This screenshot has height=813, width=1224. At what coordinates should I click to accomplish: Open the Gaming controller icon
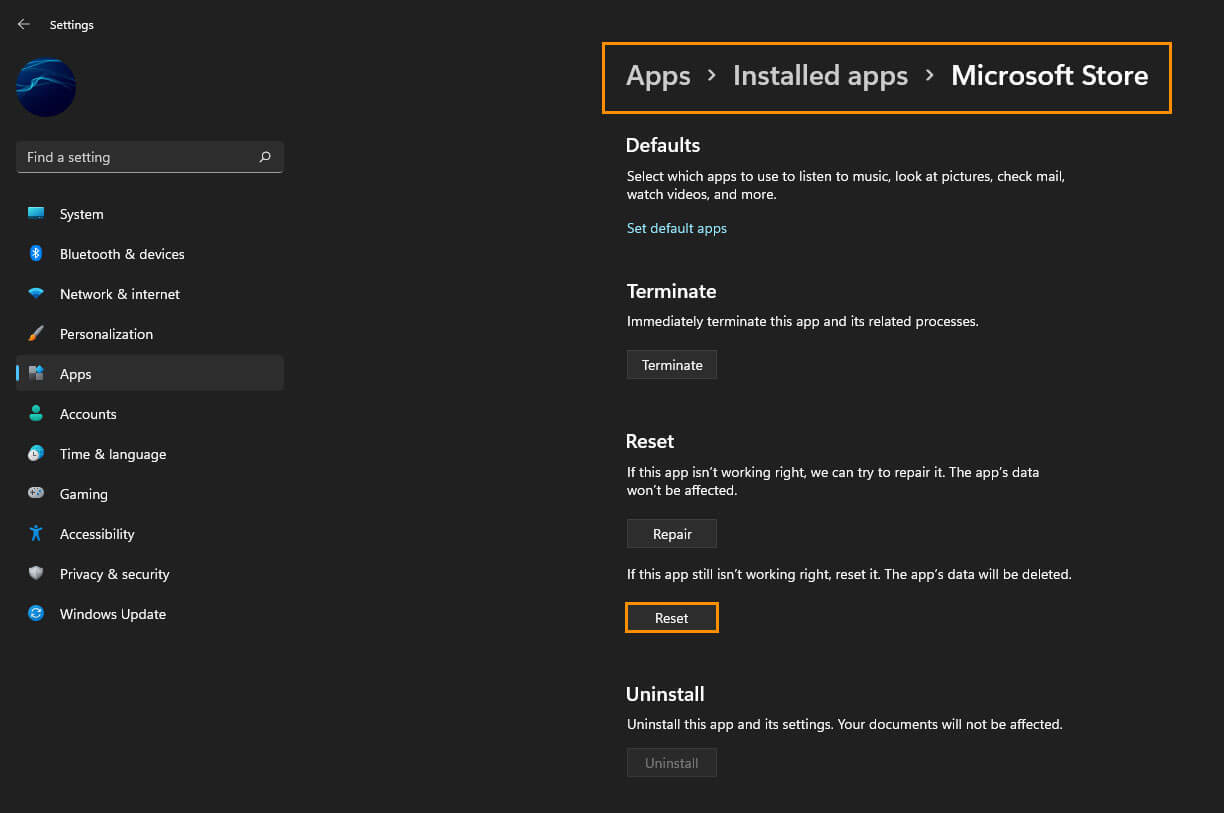[x=36, y=494]
